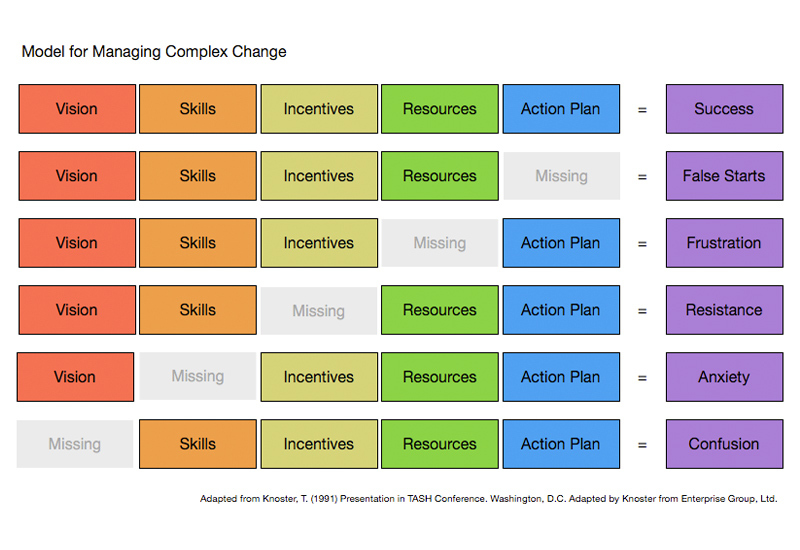This screenshot has width=800, height=550.
Task: Click the Action Plan box in Success row
Action: 561,109
